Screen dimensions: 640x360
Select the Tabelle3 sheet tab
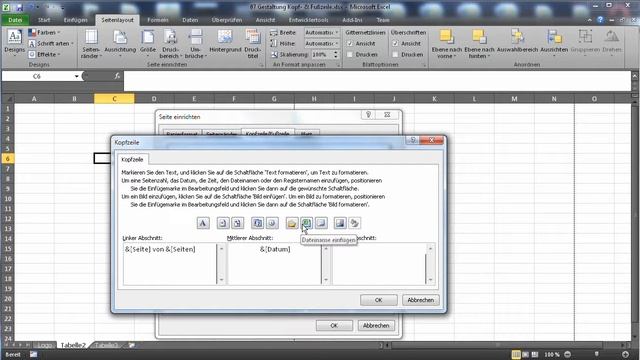pyautogui.click(x=106, y=345)
